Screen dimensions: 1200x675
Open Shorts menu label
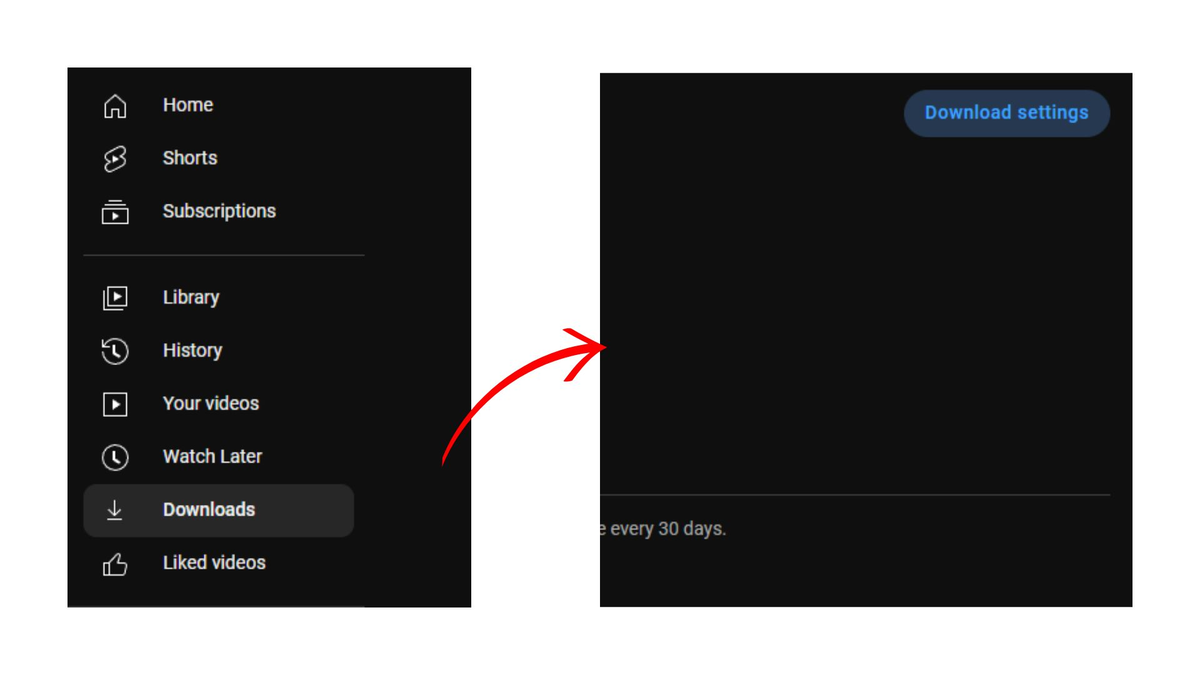[190, 158]
